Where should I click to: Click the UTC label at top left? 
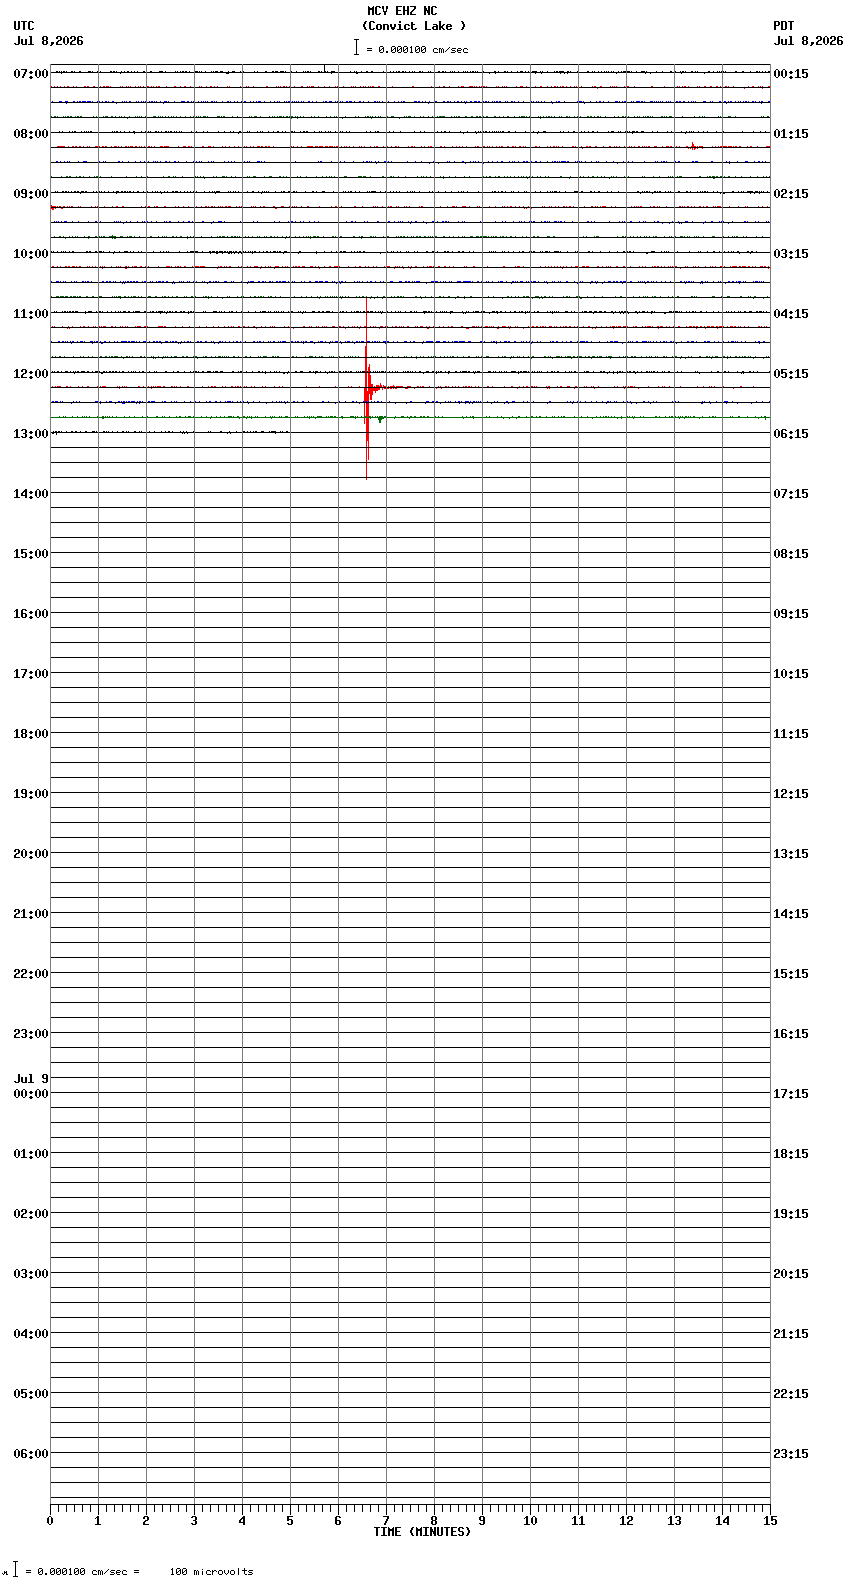pyautogui.click(x=24, y=26)
